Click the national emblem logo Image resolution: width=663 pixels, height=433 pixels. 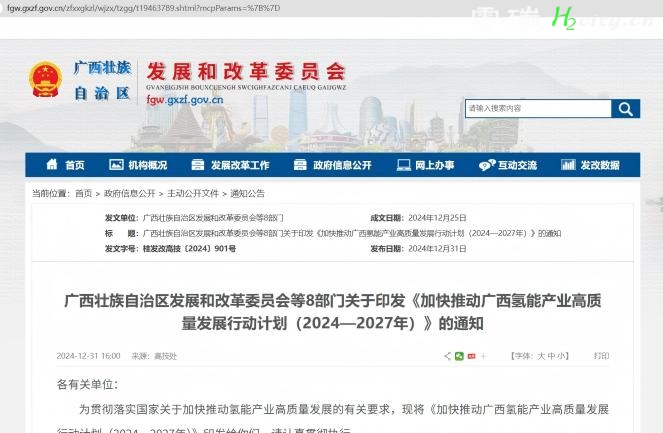(x=45, y=79)
